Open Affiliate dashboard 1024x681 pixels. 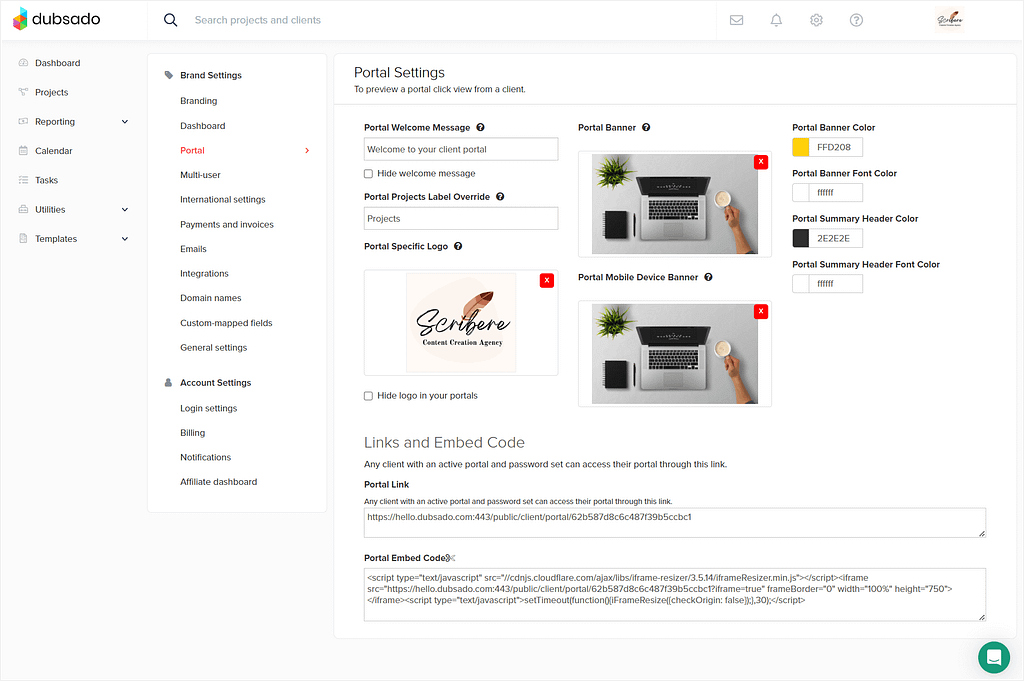pos(219,482)
